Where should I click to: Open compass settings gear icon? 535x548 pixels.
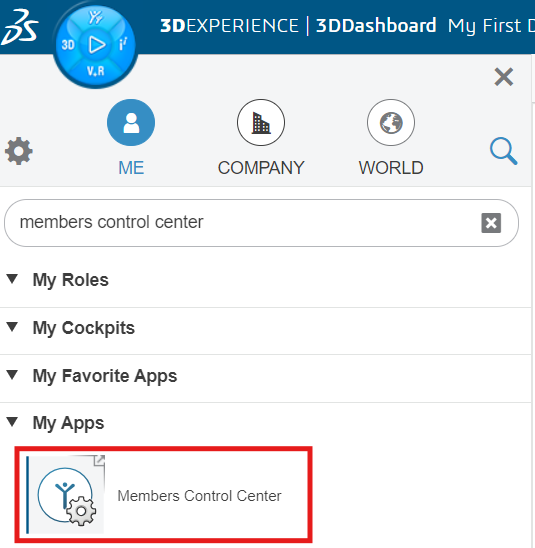point(19,151)
